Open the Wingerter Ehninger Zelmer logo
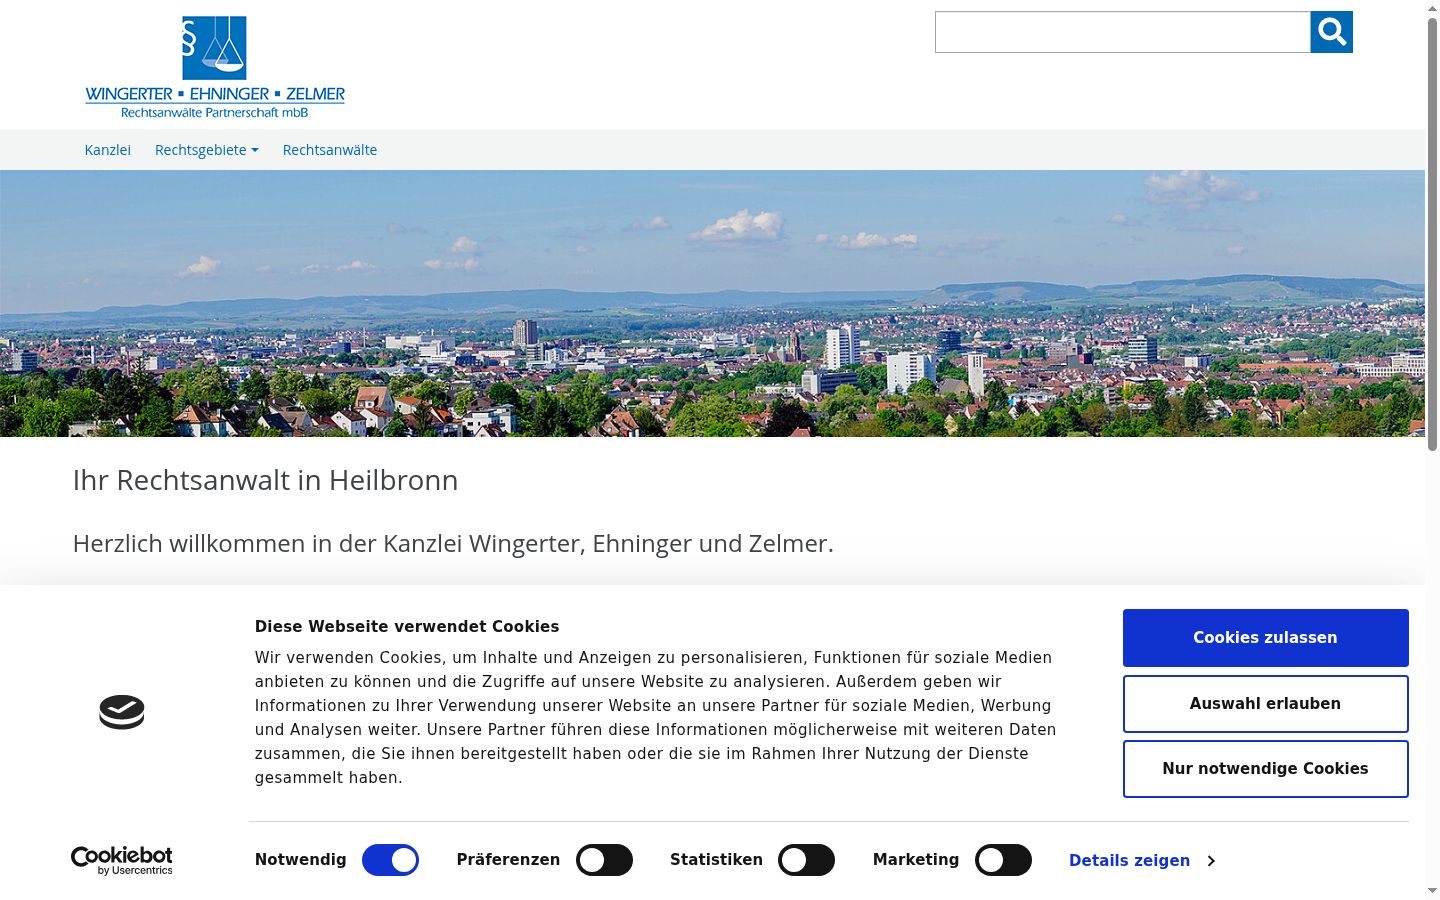This screenshot has width=1440, height=900. click(215, 67)
